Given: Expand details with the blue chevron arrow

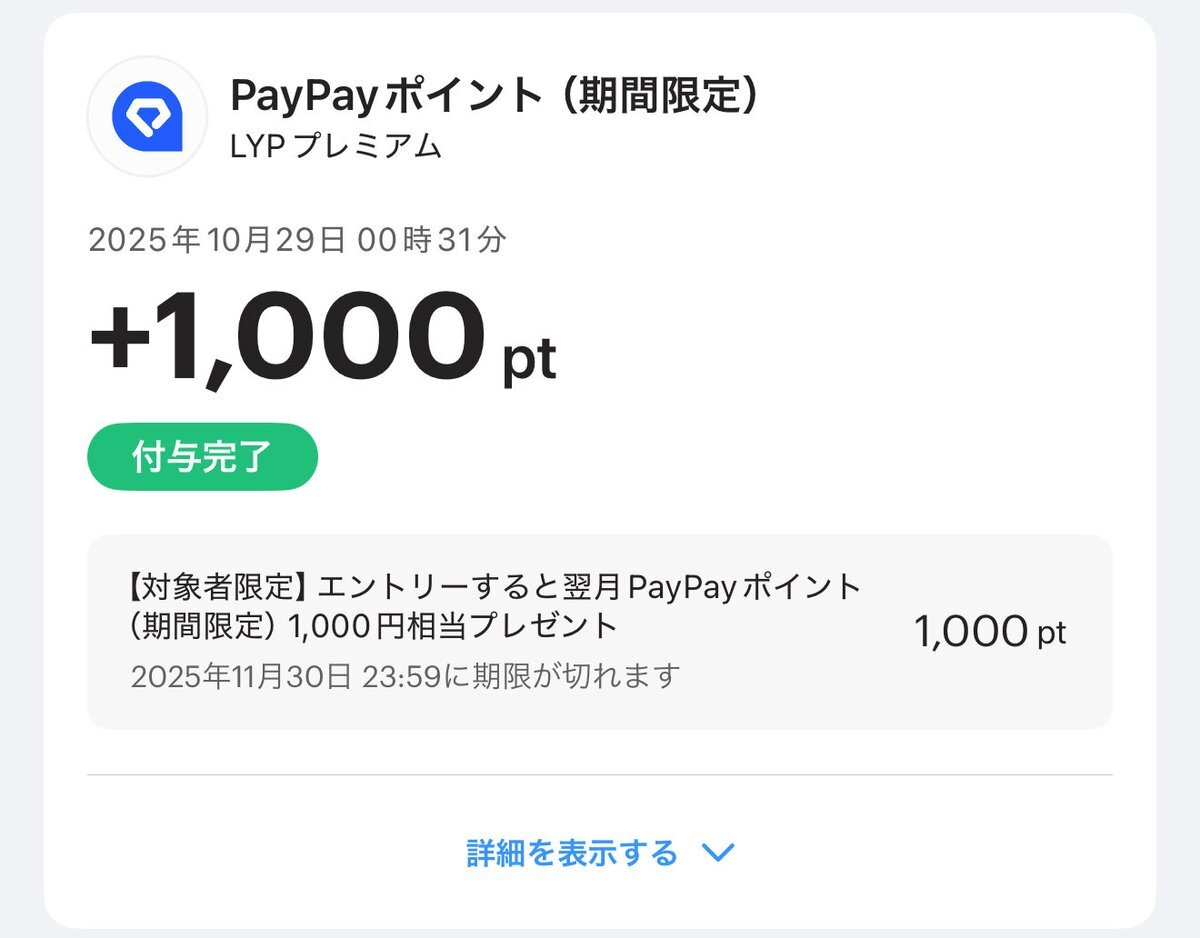Looking at the screenshot, I should 718,853.
